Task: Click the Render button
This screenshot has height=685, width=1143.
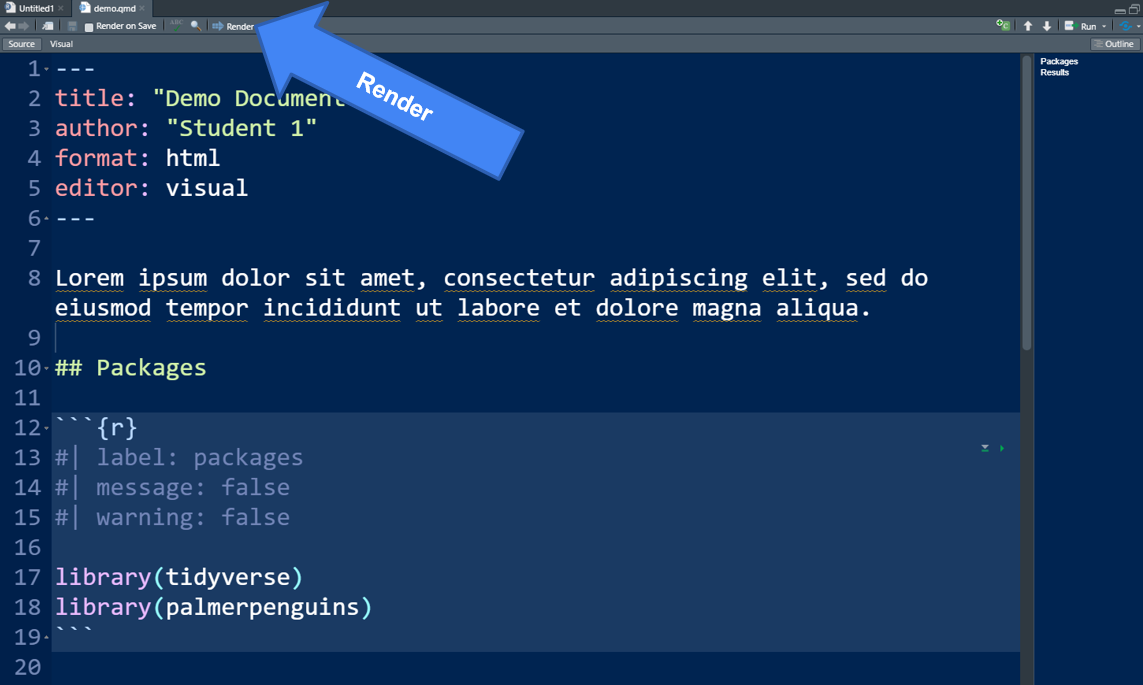Action: coord(234,26)
